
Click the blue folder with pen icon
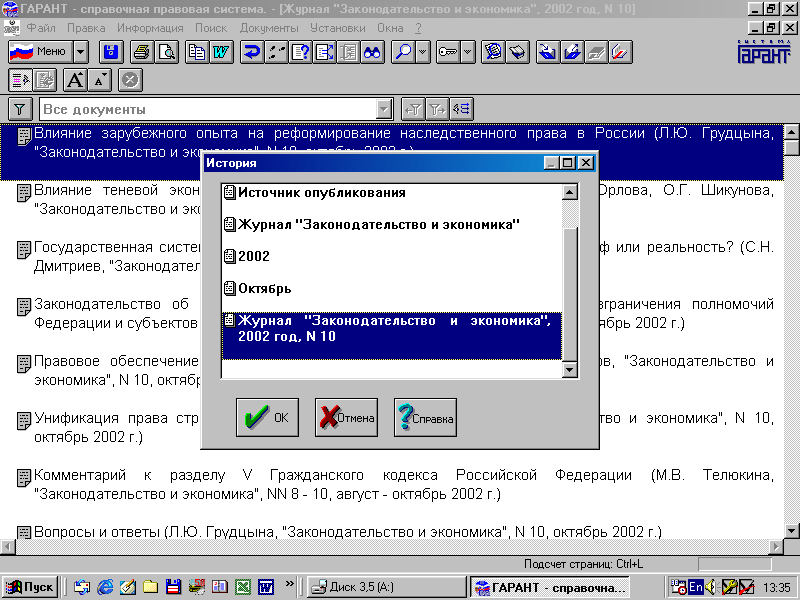click(572, 52)
